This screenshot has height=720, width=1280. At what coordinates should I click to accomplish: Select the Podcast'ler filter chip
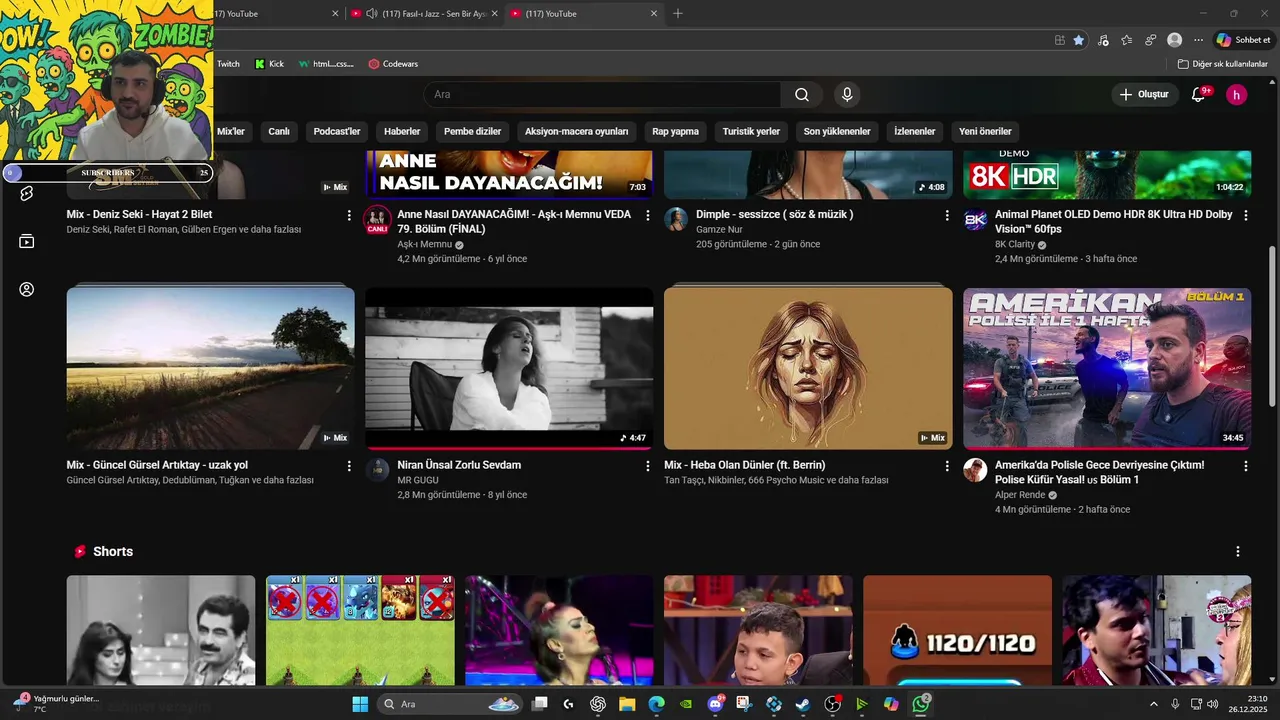[x=337, y=131]
